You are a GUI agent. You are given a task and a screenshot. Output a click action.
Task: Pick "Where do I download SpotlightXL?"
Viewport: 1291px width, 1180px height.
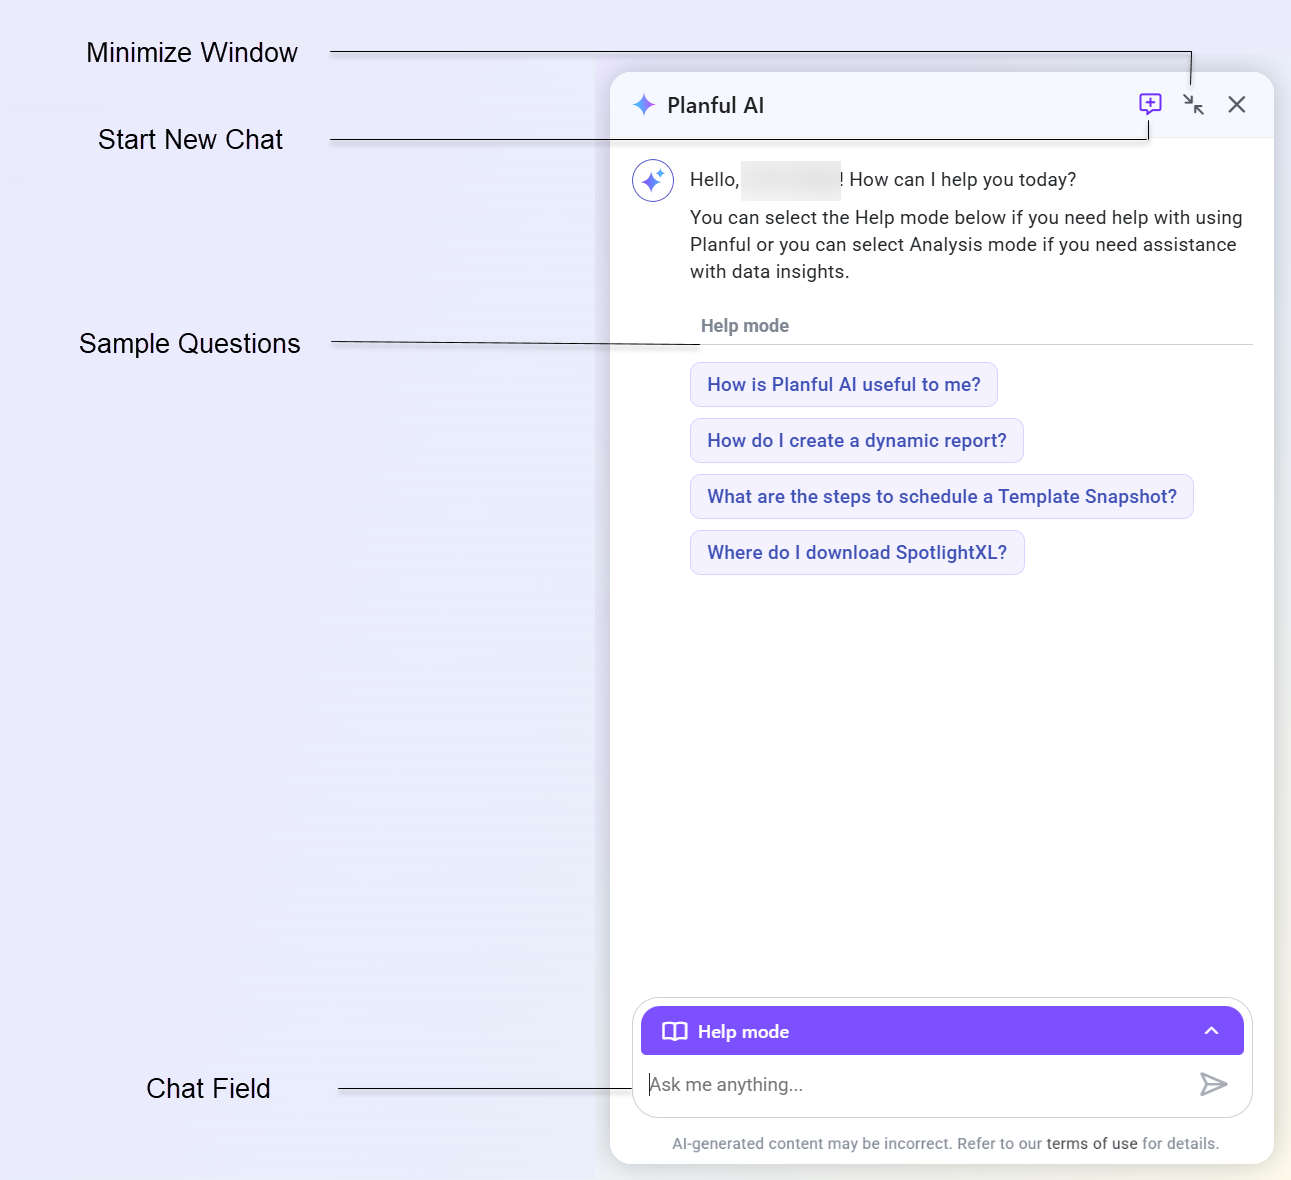(x=857, y=553)
